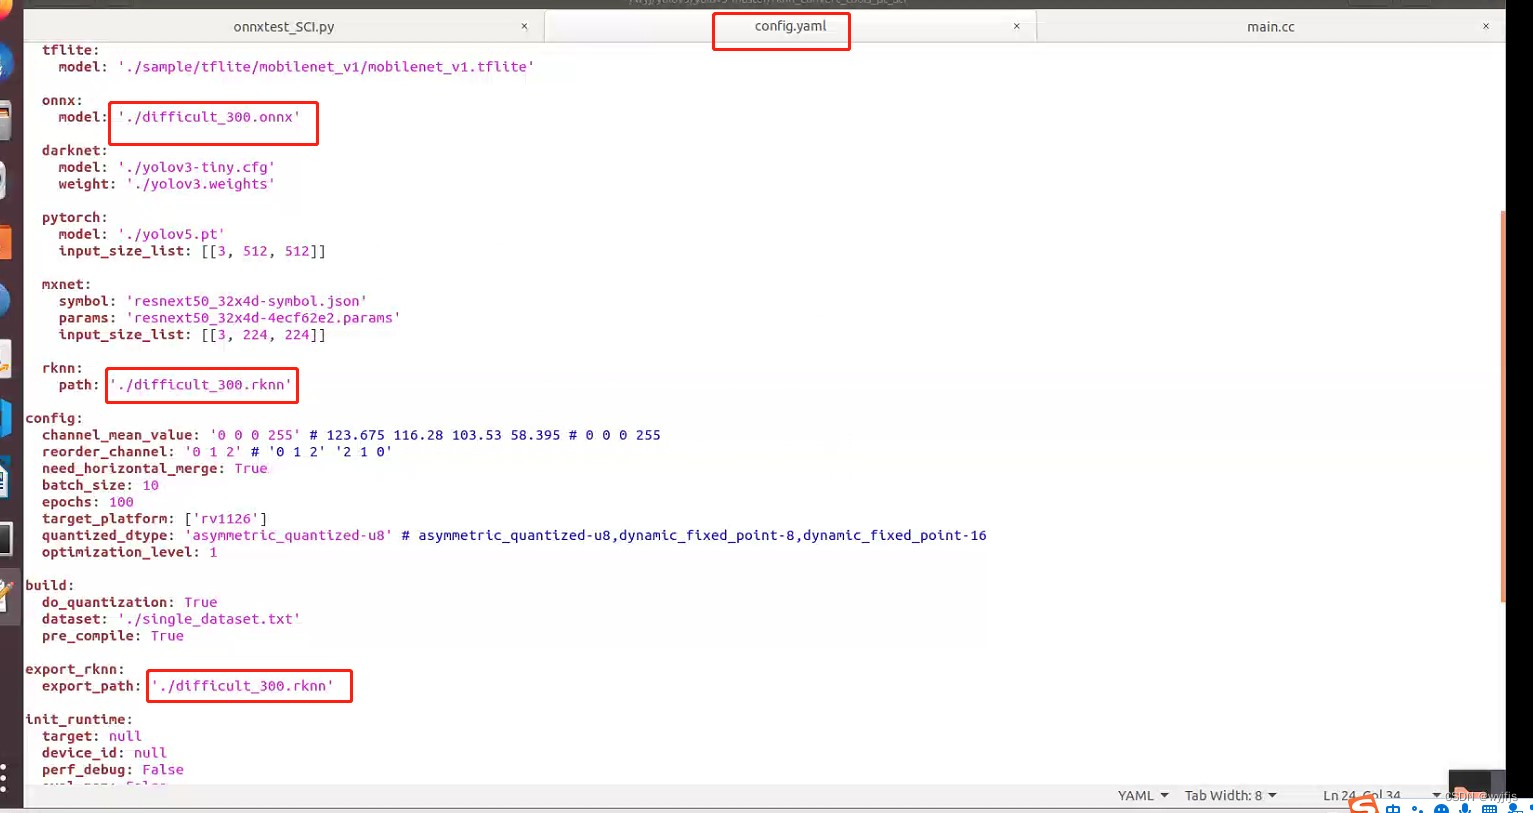1533x813 pixels.
Task: Open the YAML language dropdown
Action: [1143, 795]
